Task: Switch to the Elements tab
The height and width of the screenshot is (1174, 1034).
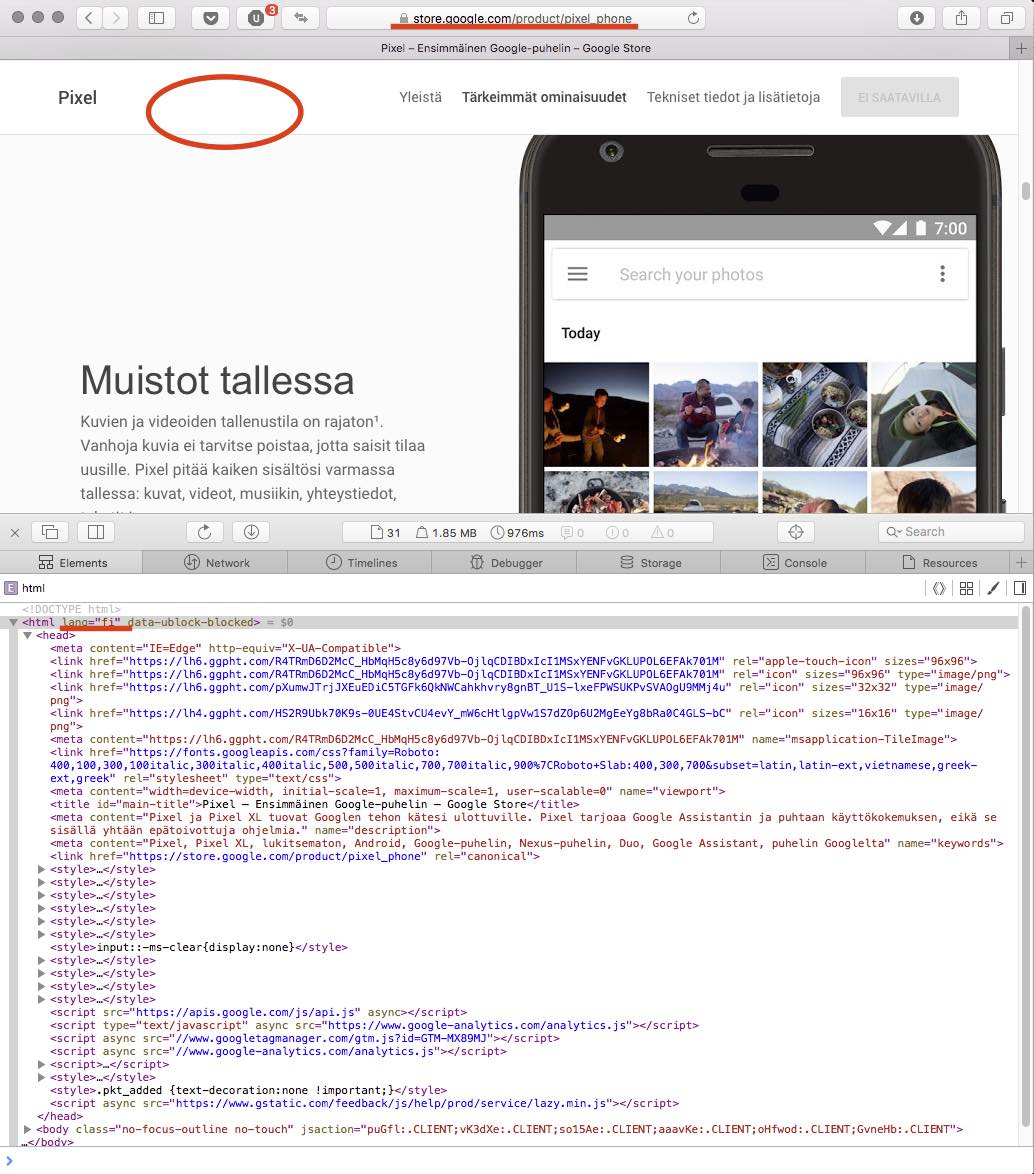Action: click(x=72, y=562)
